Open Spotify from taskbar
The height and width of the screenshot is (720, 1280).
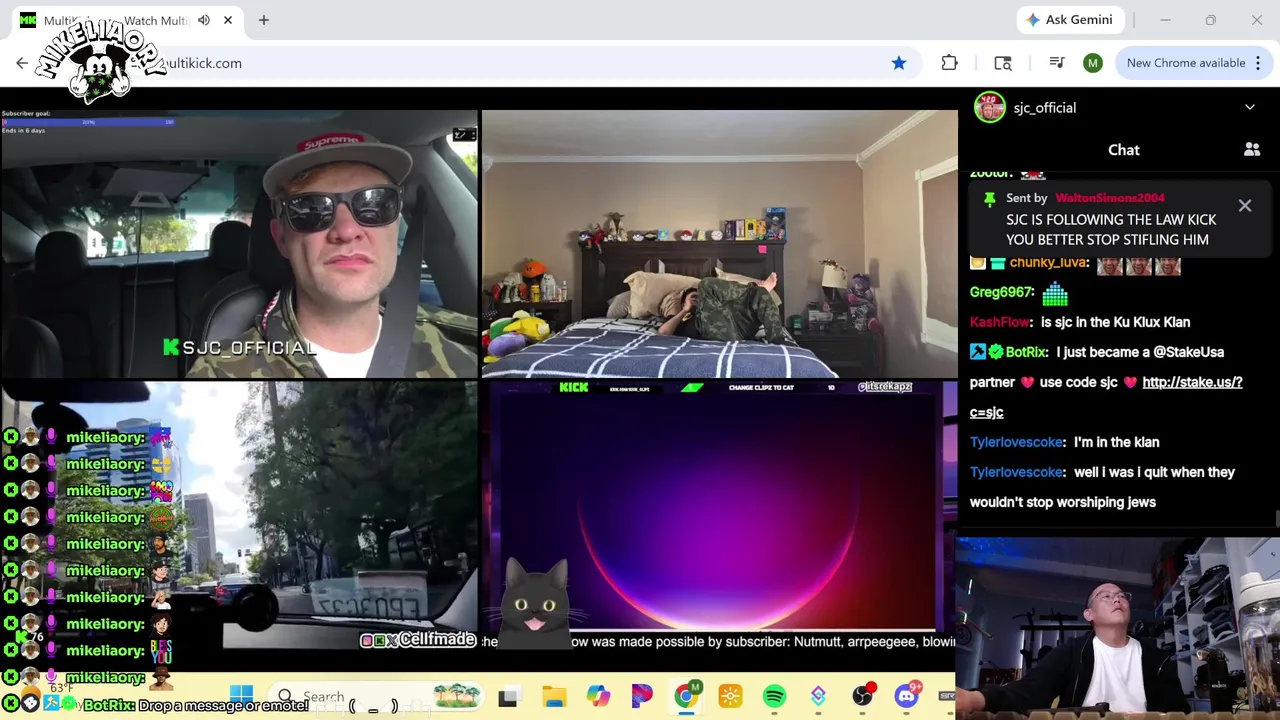774,697
